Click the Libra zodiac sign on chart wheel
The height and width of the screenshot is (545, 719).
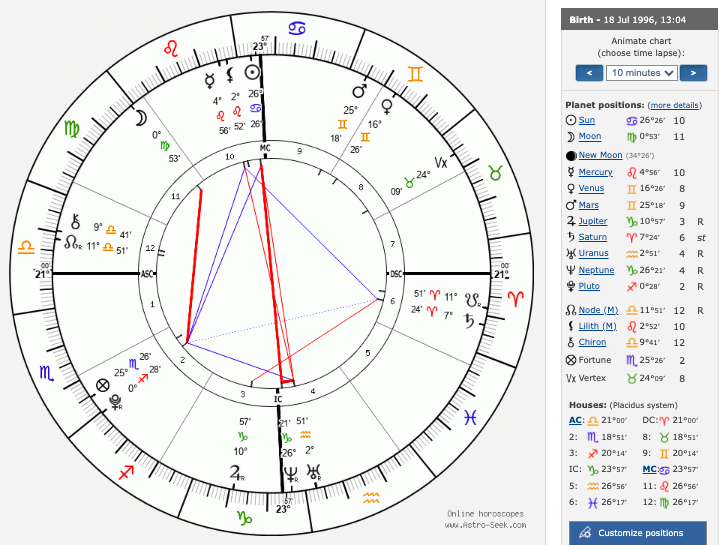(x=26, y=248)
